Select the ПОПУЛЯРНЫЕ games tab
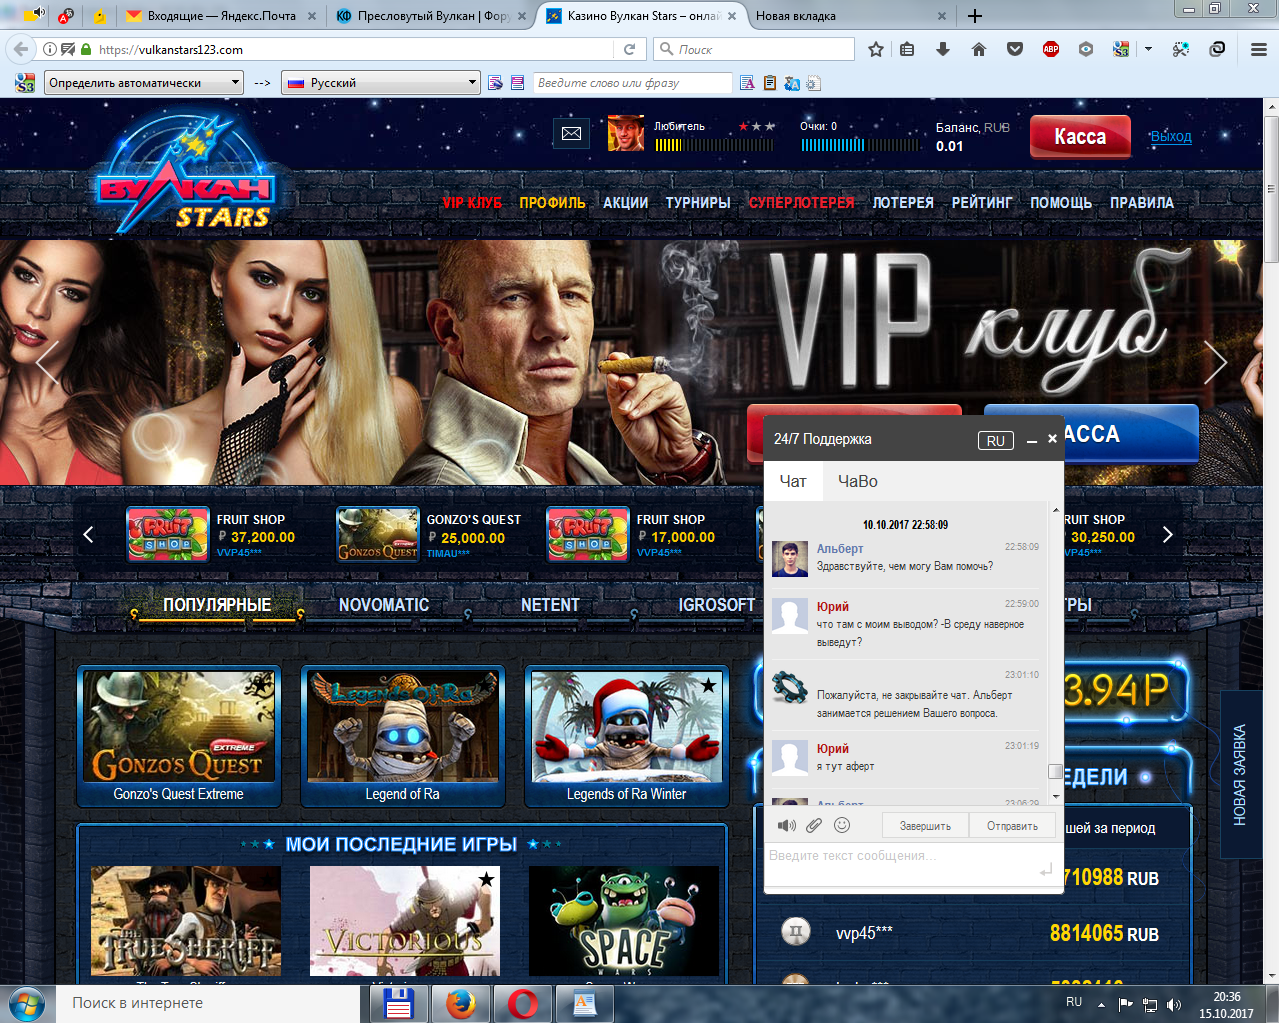The width and height of the screenshot is (1279, 1023). tap(217, 605)
